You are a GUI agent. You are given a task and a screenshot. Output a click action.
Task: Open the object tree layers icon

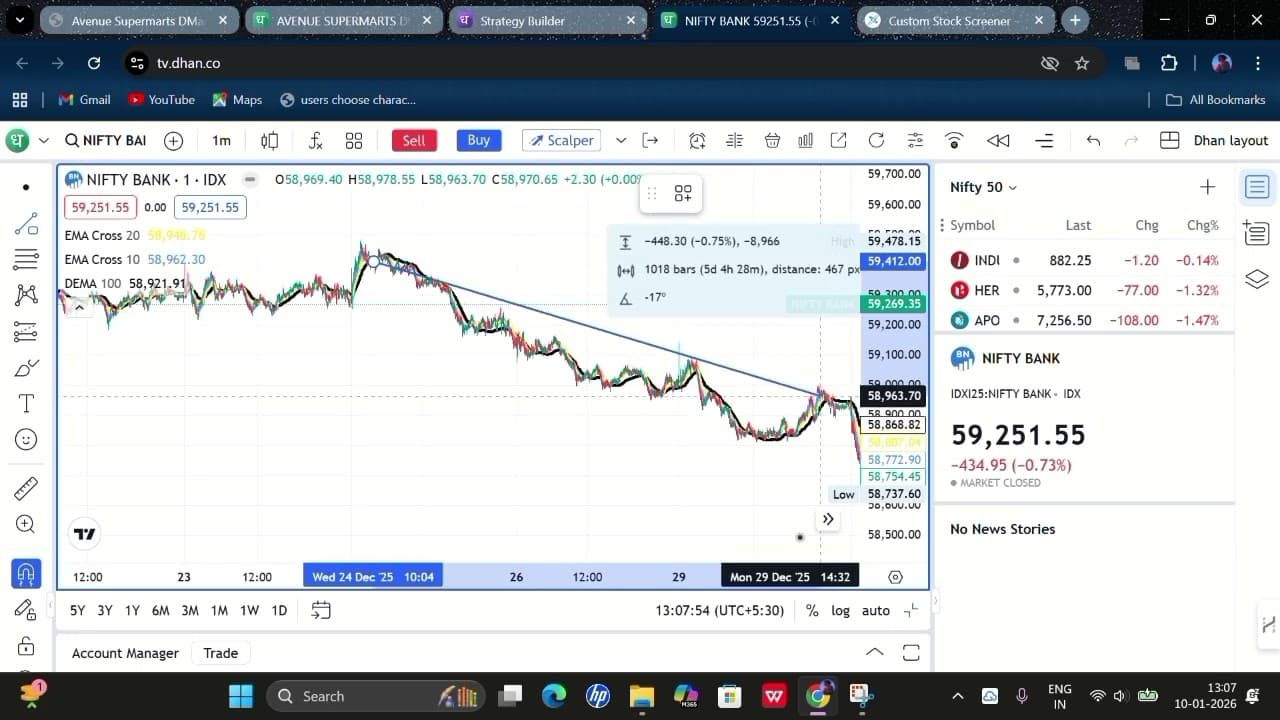coord(1257,279)
